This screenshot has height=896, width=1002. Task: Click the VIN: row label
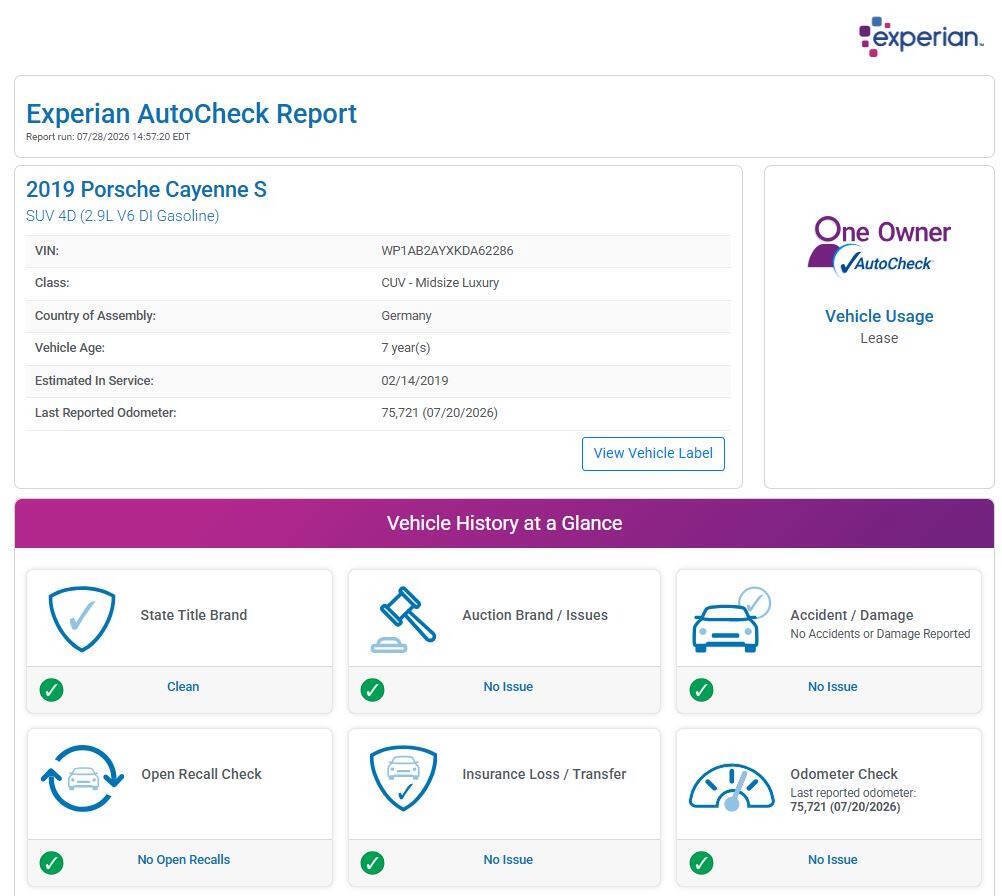47,251
